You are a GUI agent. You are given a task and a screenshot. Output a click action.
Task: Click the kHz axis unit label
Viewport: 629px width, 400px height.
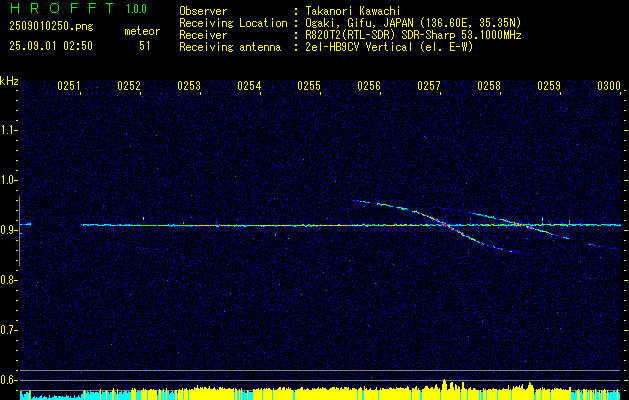(x=9, y=82)
